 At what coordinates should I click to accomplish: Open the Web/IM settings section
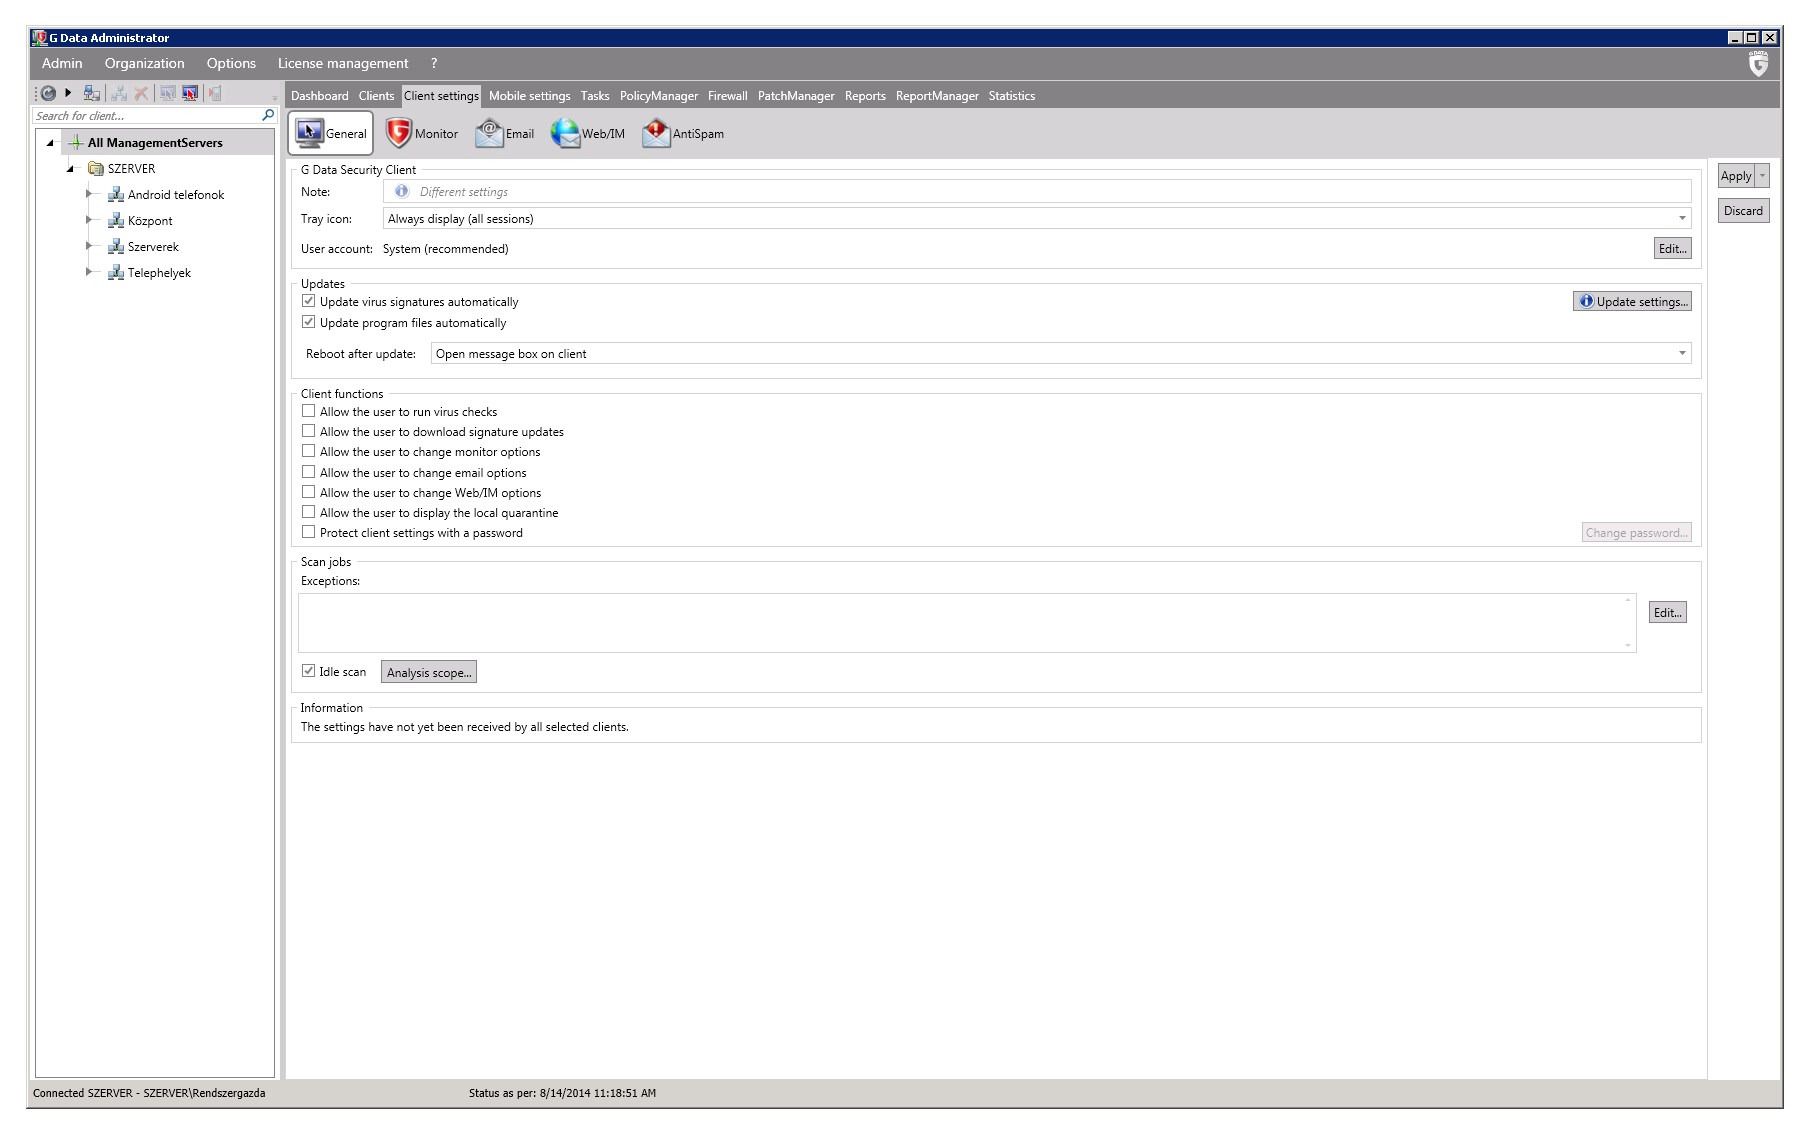click(x=587, y=133)
